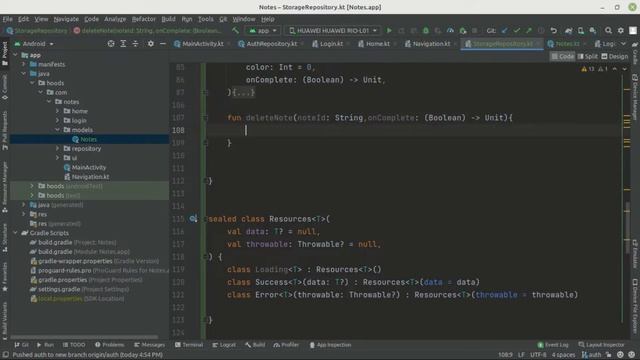Viewport: 640px width, 360px height.
Task: Switch to the AuthRepository.kt tab
Action: click(x=271, y=44)
